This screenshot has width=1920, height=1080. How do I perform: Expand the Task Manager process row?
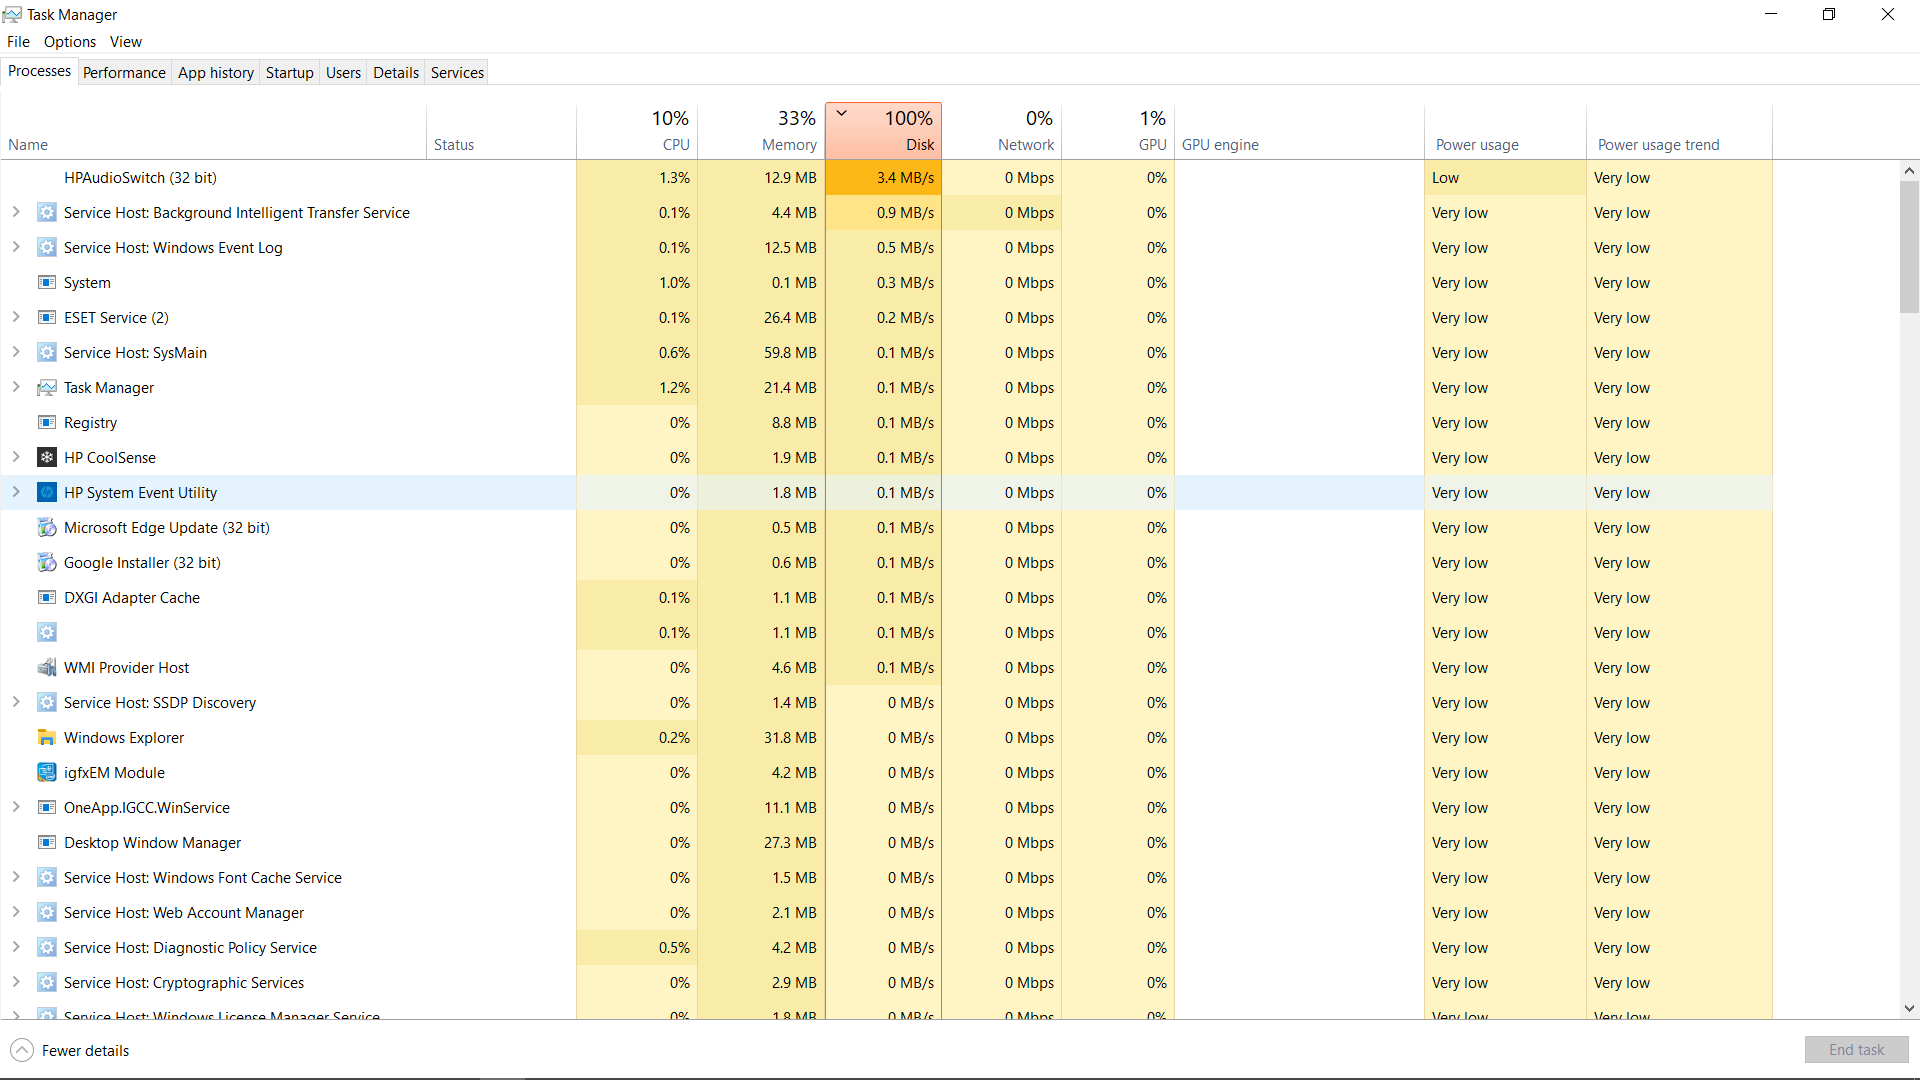(x=16, y=387)
